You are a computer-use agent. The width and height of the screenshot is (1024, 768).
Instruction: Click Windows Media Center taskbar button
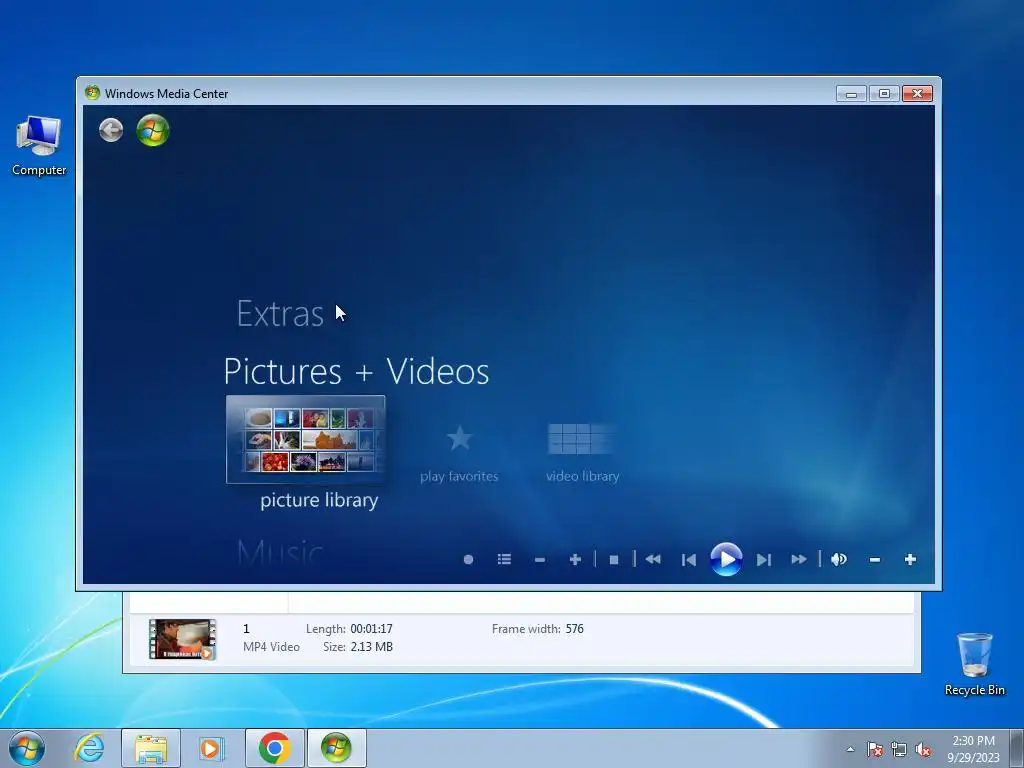336,748
